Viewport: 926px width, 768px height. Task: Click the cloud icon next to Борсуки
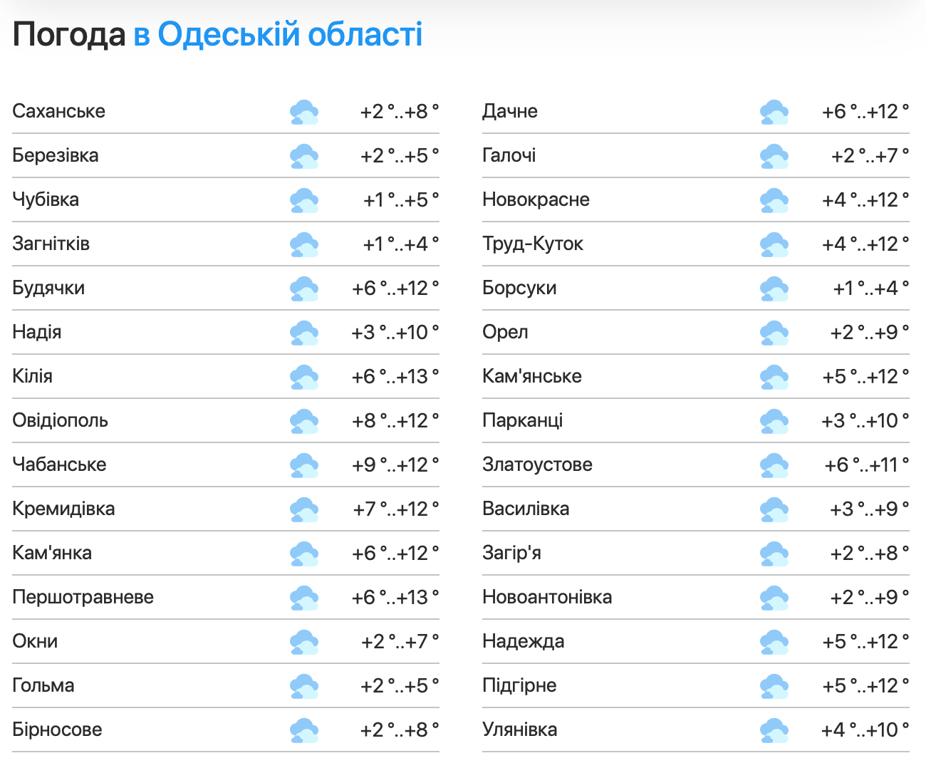pos(774,289)
